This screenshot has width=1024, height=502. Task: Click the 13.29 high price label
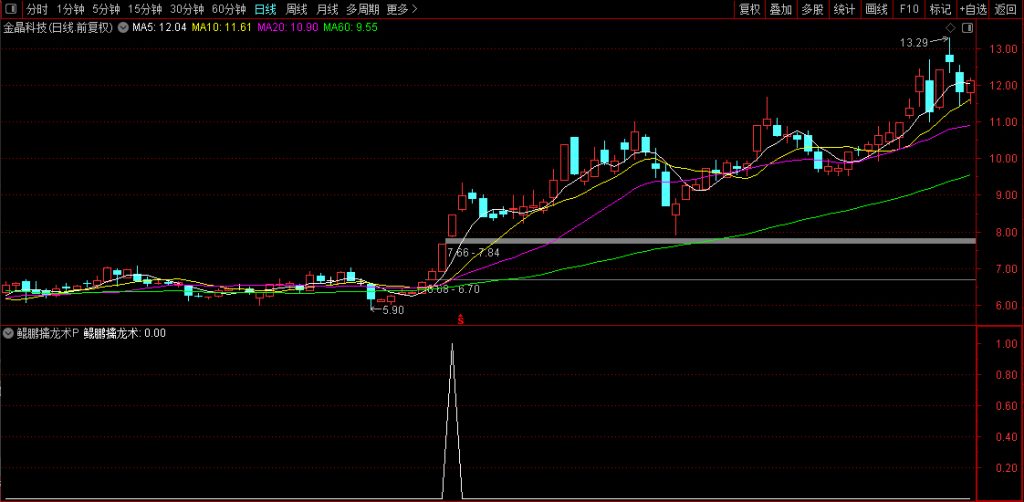(x=913, y=43)
